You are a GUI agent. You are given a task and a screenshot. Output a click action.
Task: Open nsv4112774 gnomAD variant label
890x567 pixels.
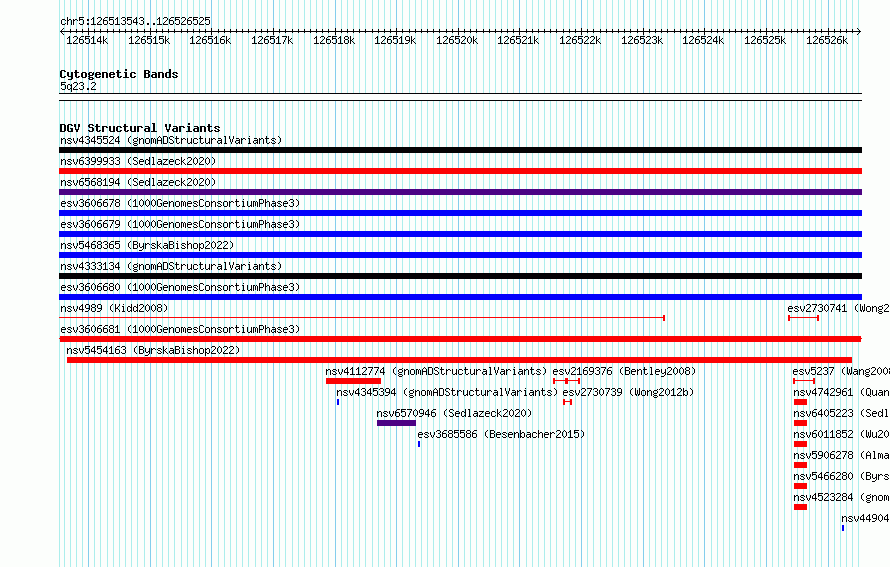click(436, 371)
